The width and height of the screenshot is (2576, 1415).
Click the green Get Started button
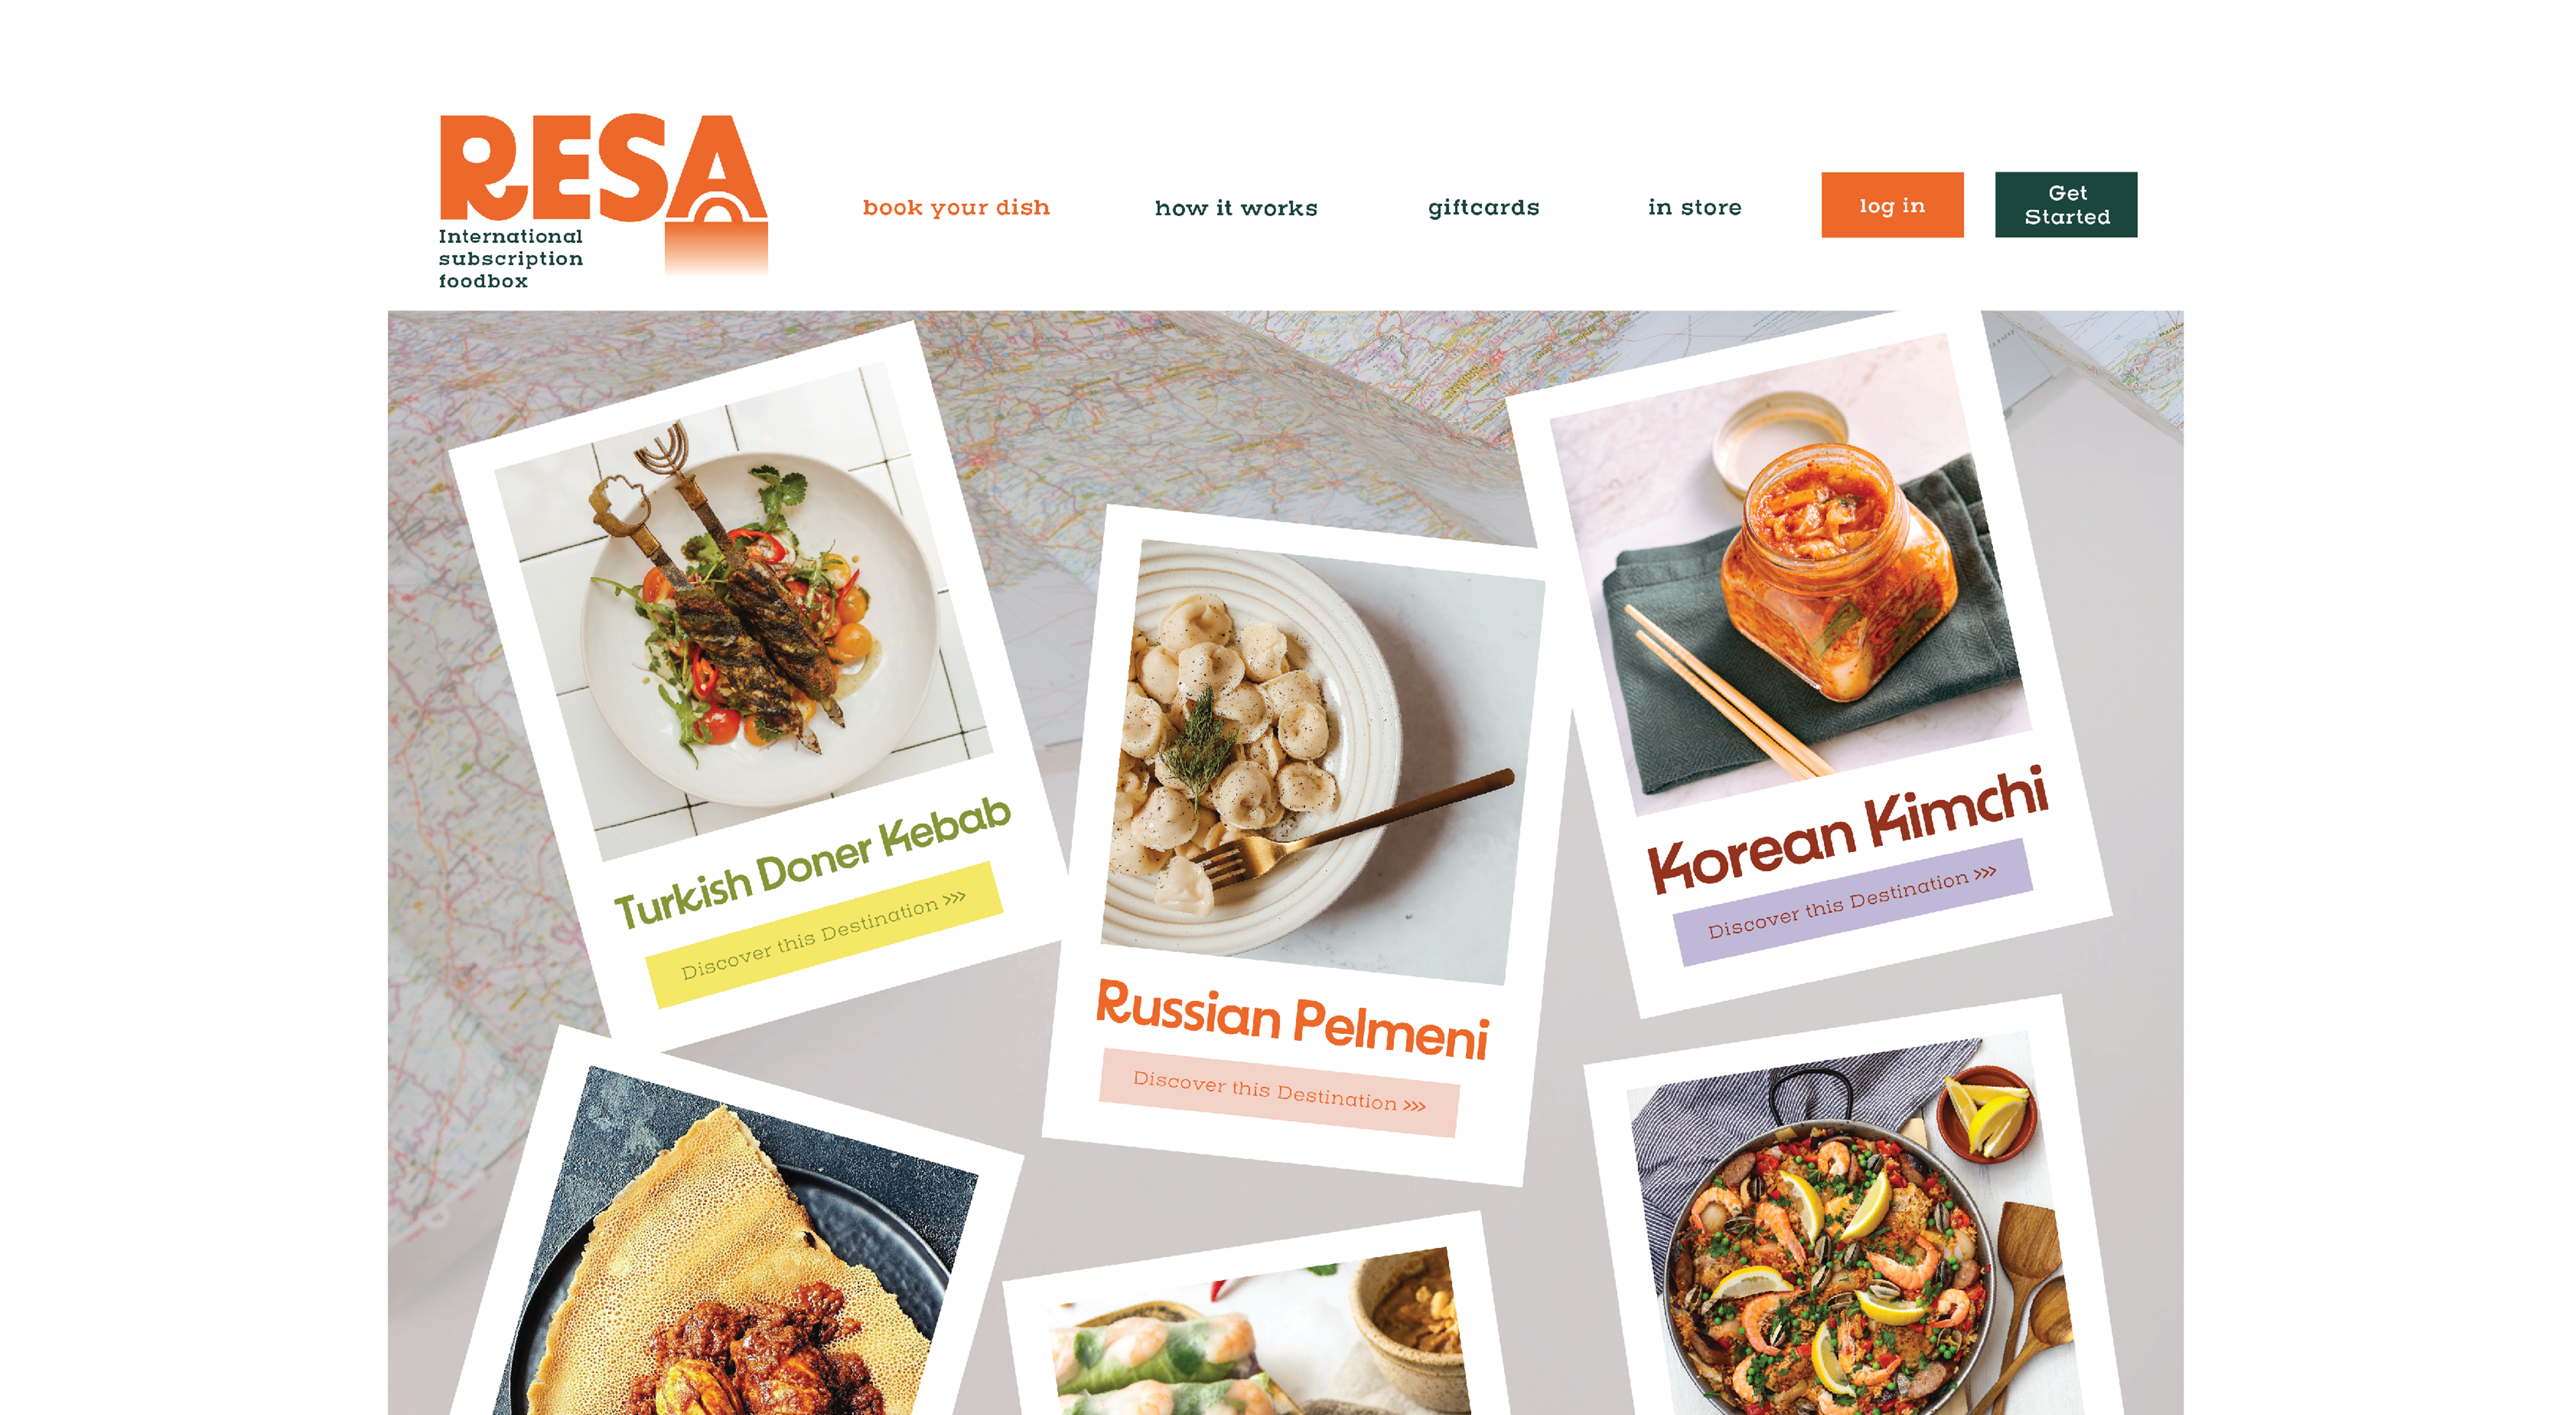pyautogui.click(x=2066, y=205)
